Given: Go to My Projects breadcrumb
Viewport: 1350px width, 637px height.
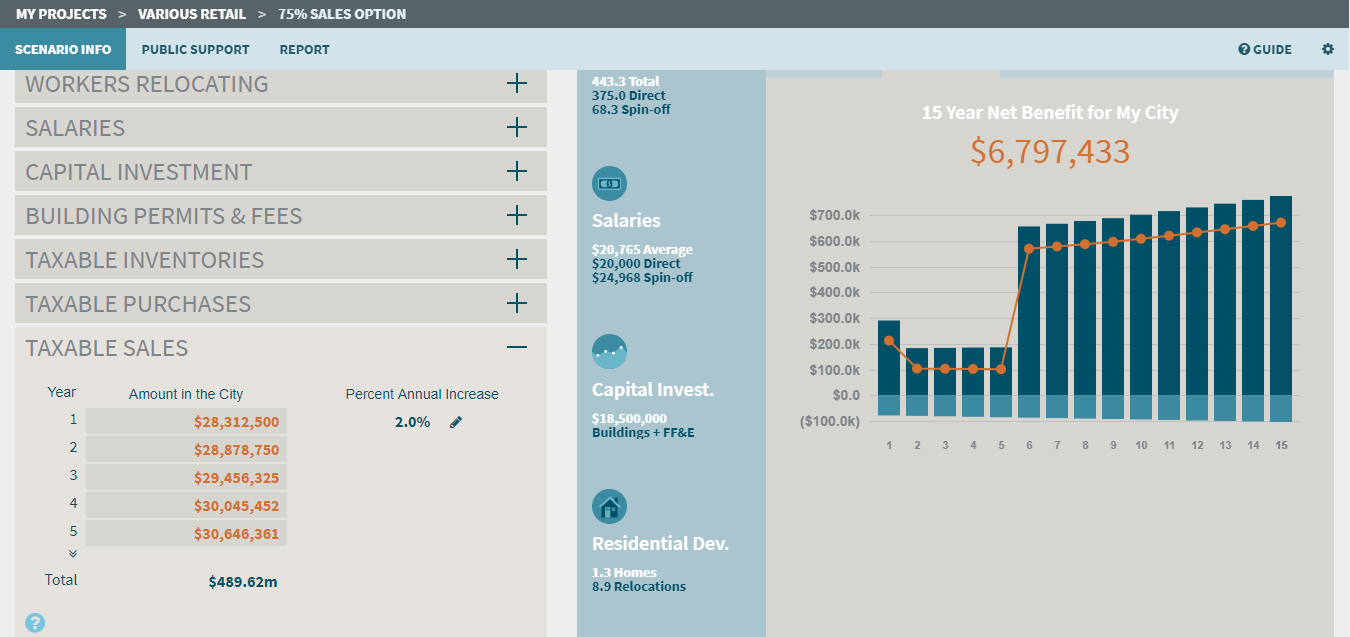Looking at the screenshot, I should pyautogui.click(x=61, y=14).
